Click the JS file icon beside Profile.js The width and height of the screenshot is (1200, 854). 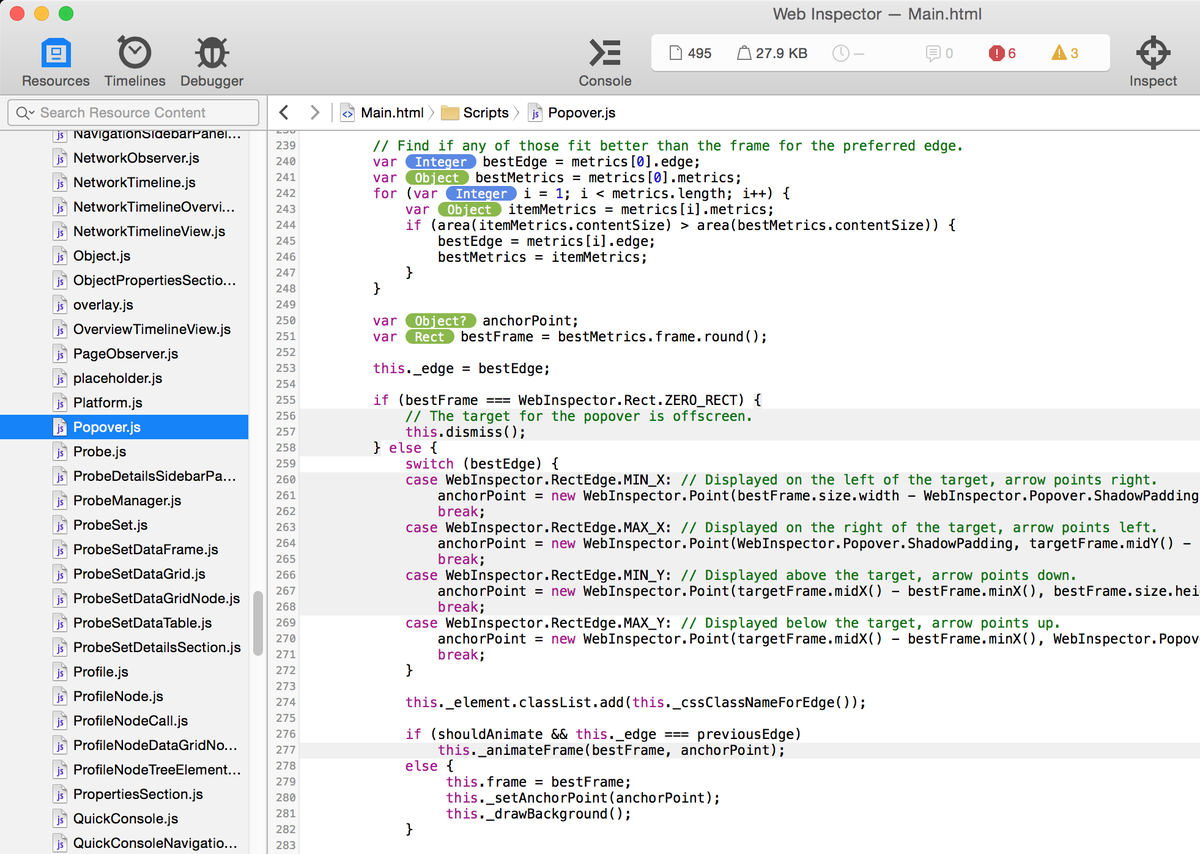pyautogui.click(x=60, y=672)
